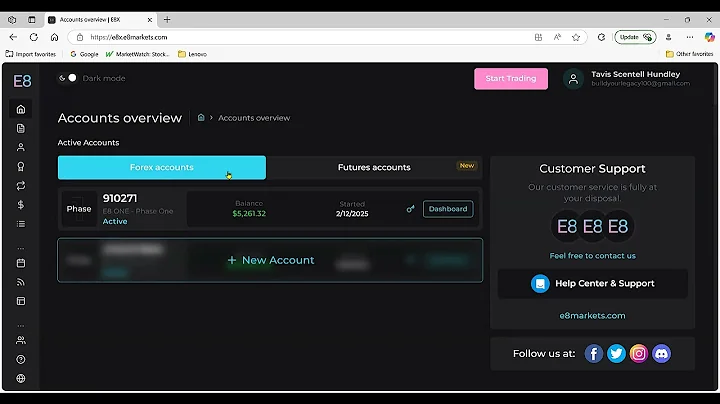Open the Google bookmark

point(84,54)
